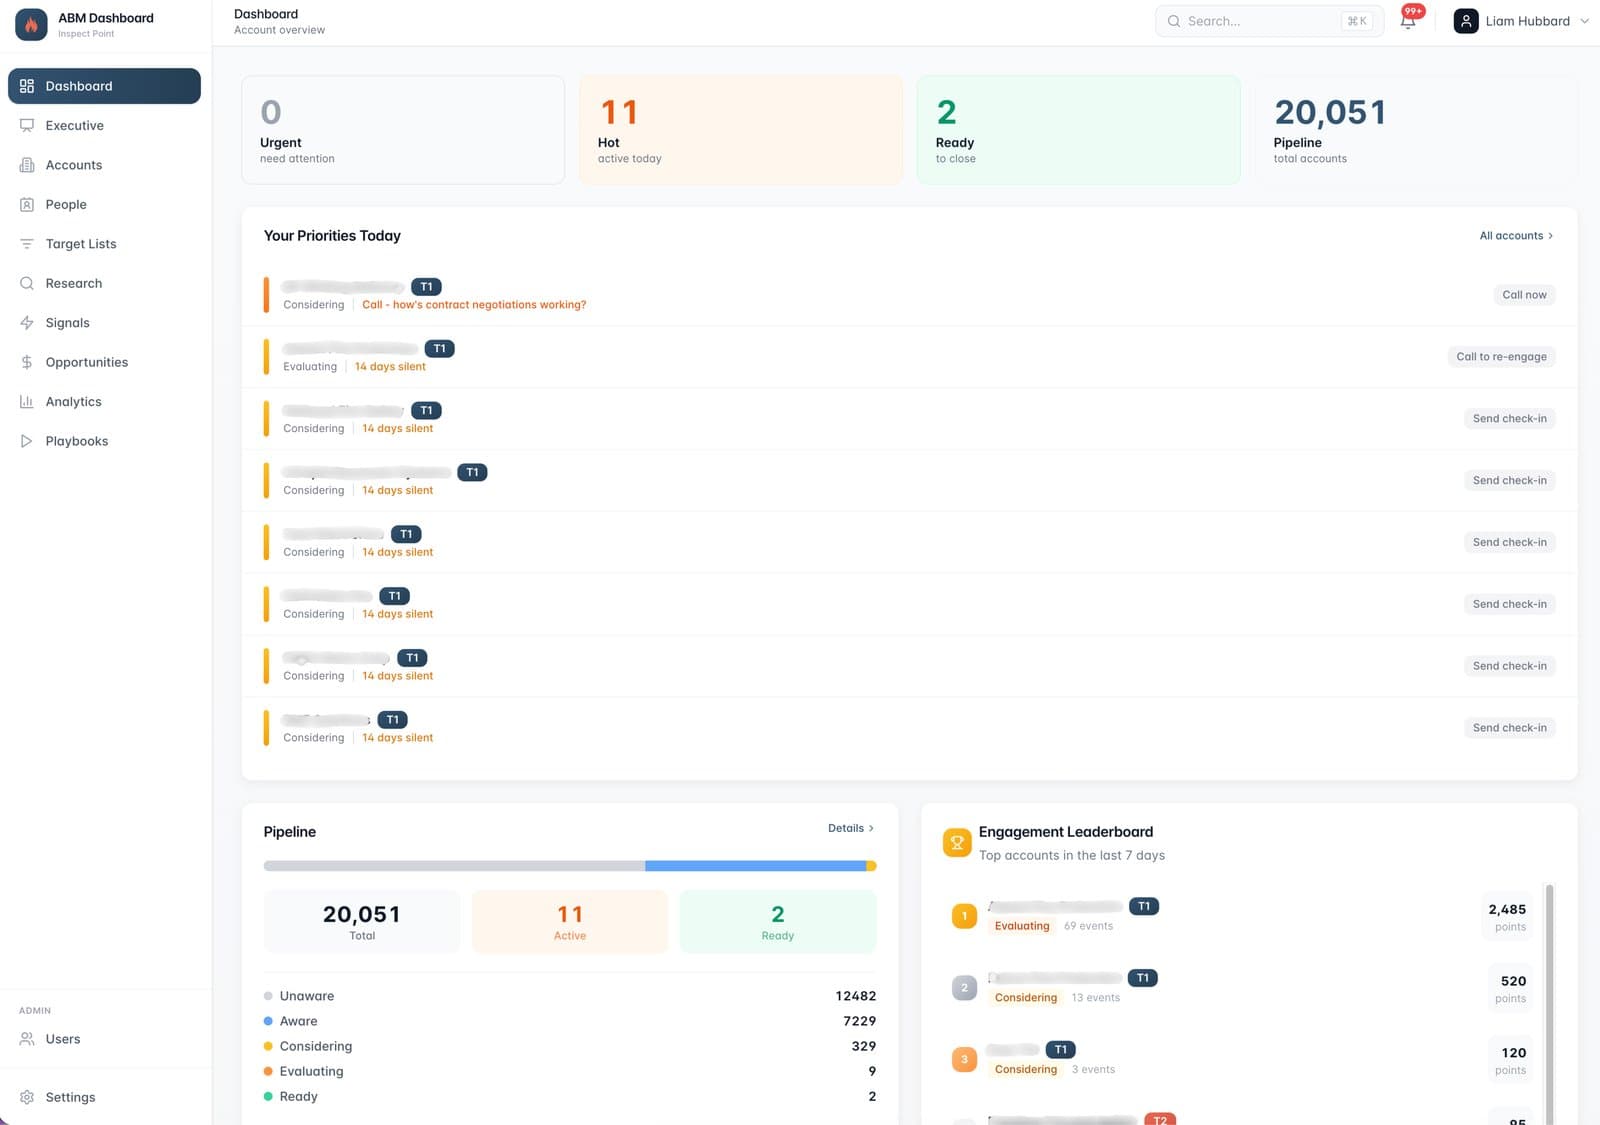The width and height of the screenshot is (1600, 1125).
Task: Click the Analytics bar chart icon
Action: (x=27, y=402)
